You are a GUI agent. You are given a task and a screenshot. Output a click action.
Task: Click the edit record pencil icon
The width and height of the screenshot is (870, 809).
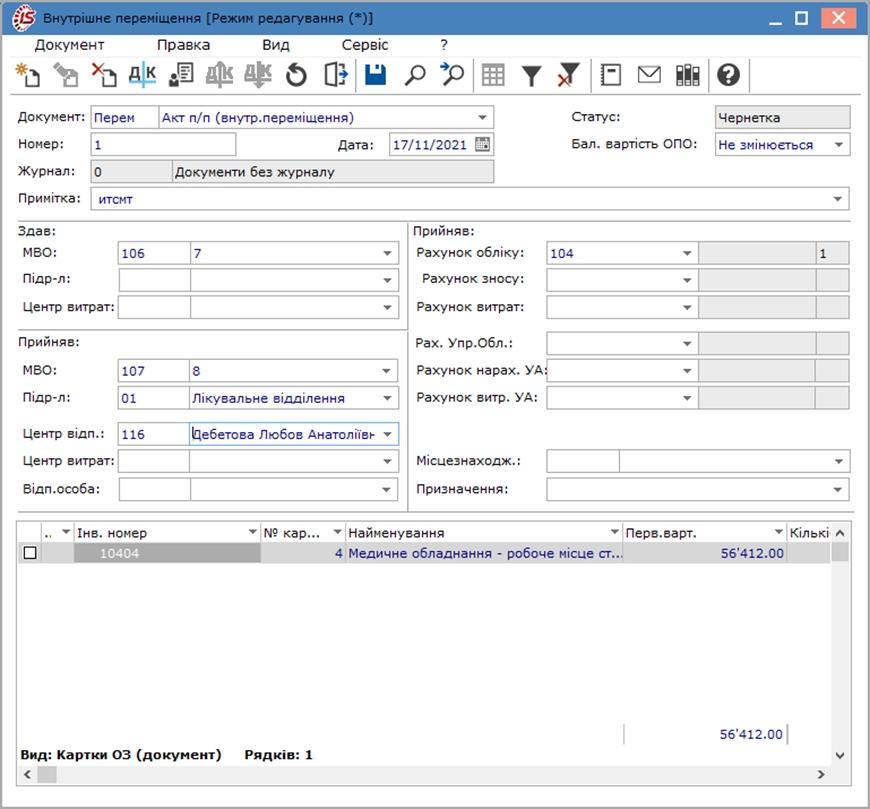[66, 75]
